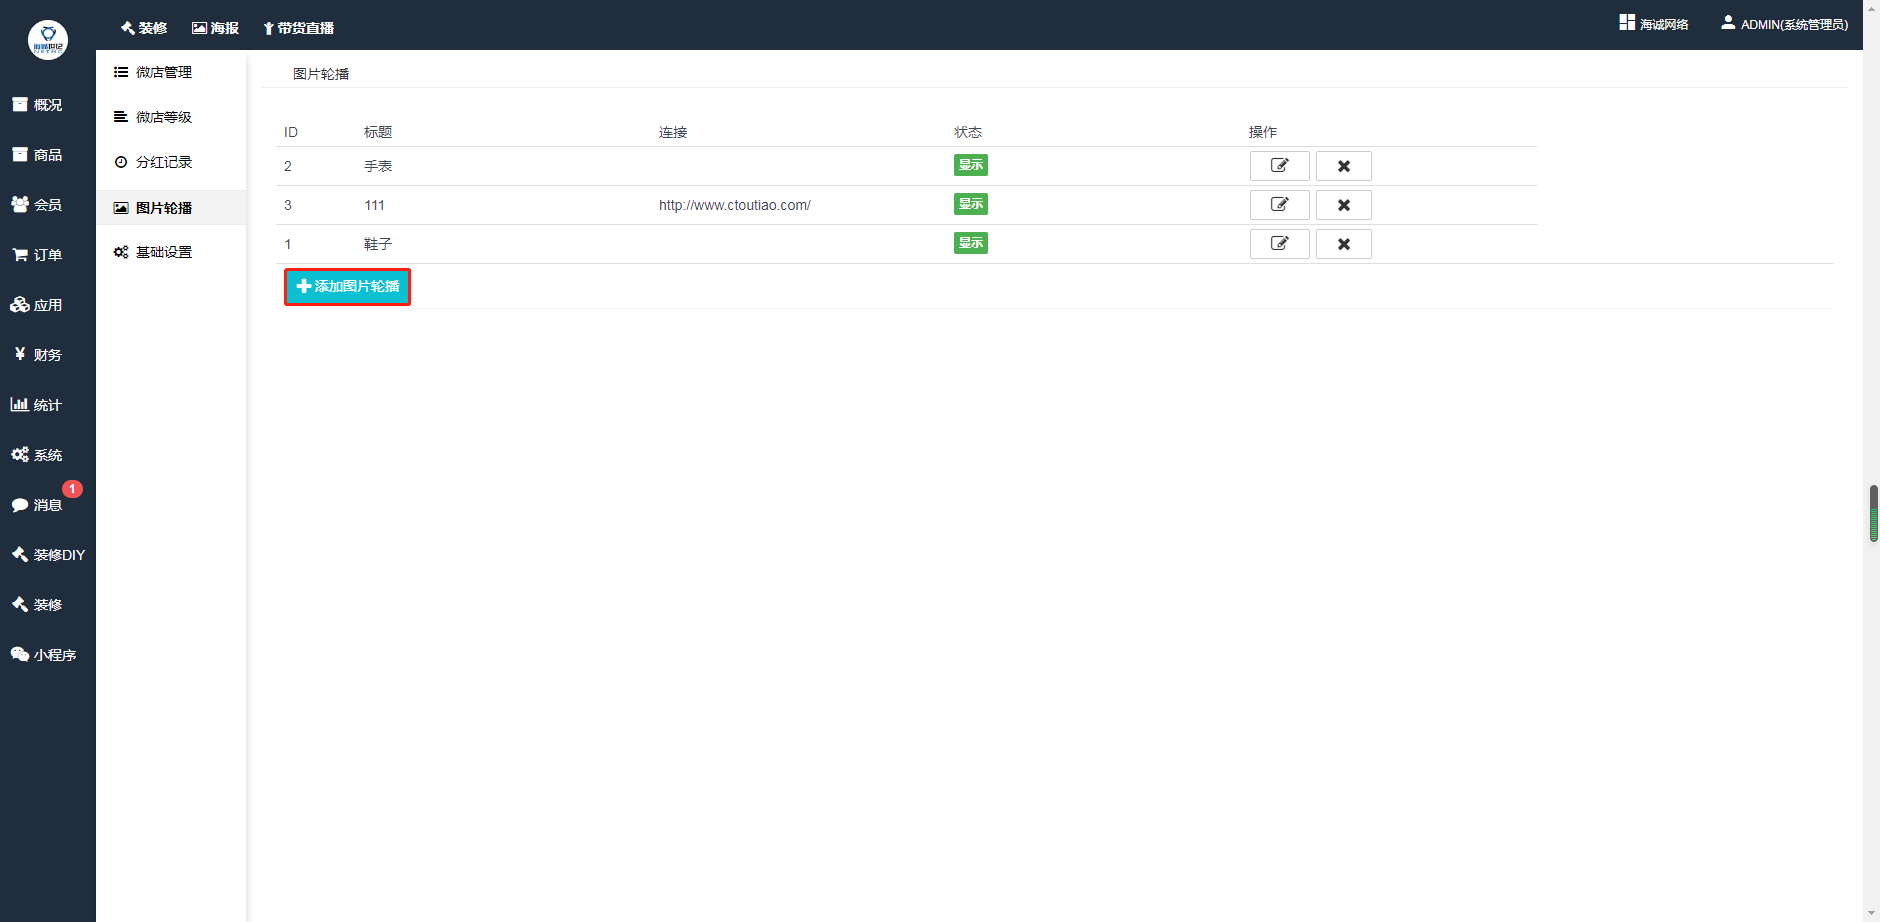The height and width of the screenshot is (922, 1880).
Task: Click the site logo in the sidebar
Action: [48, 40]
